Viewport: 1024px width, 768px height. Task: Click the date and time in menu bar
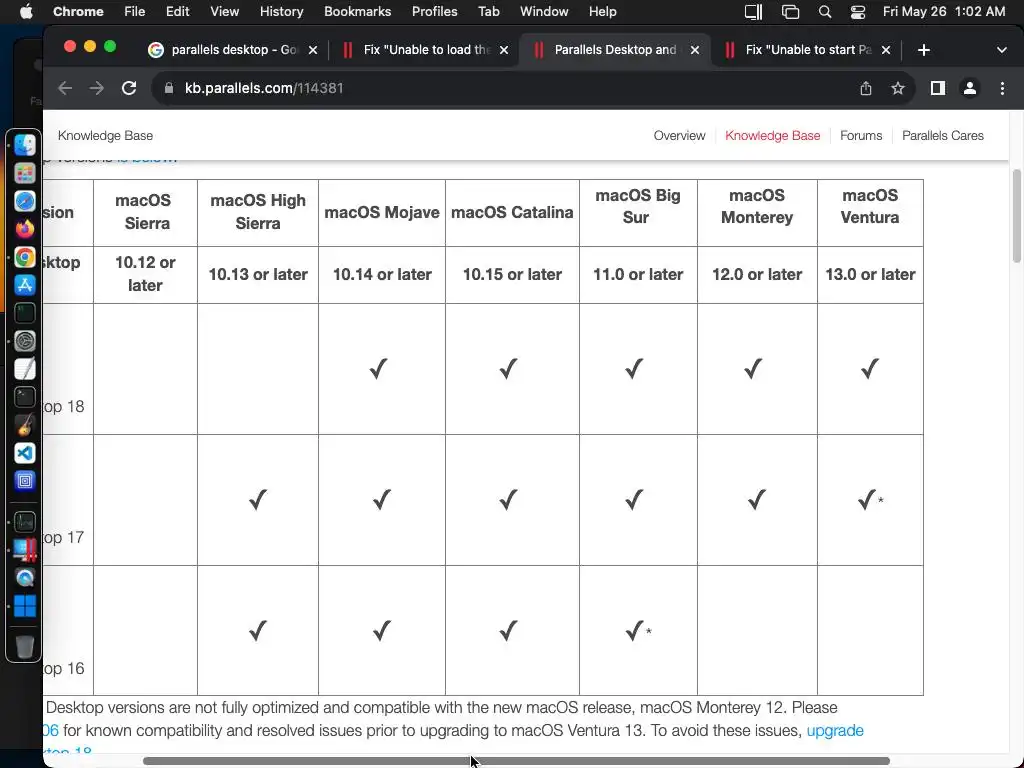[944, 12]
